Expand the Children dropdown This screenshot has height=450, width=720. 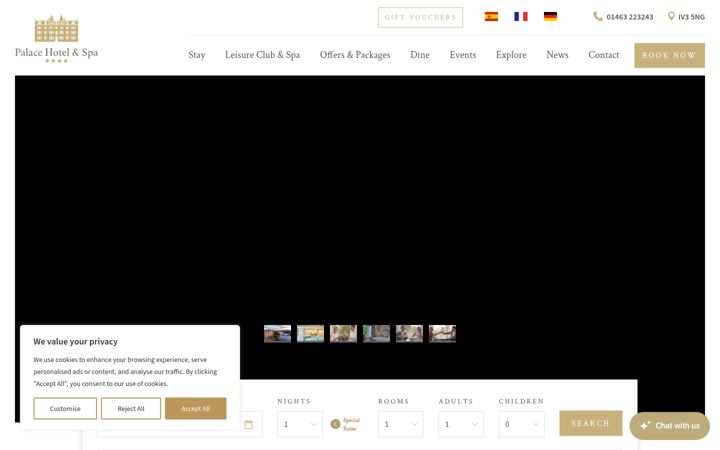[522, 424]
